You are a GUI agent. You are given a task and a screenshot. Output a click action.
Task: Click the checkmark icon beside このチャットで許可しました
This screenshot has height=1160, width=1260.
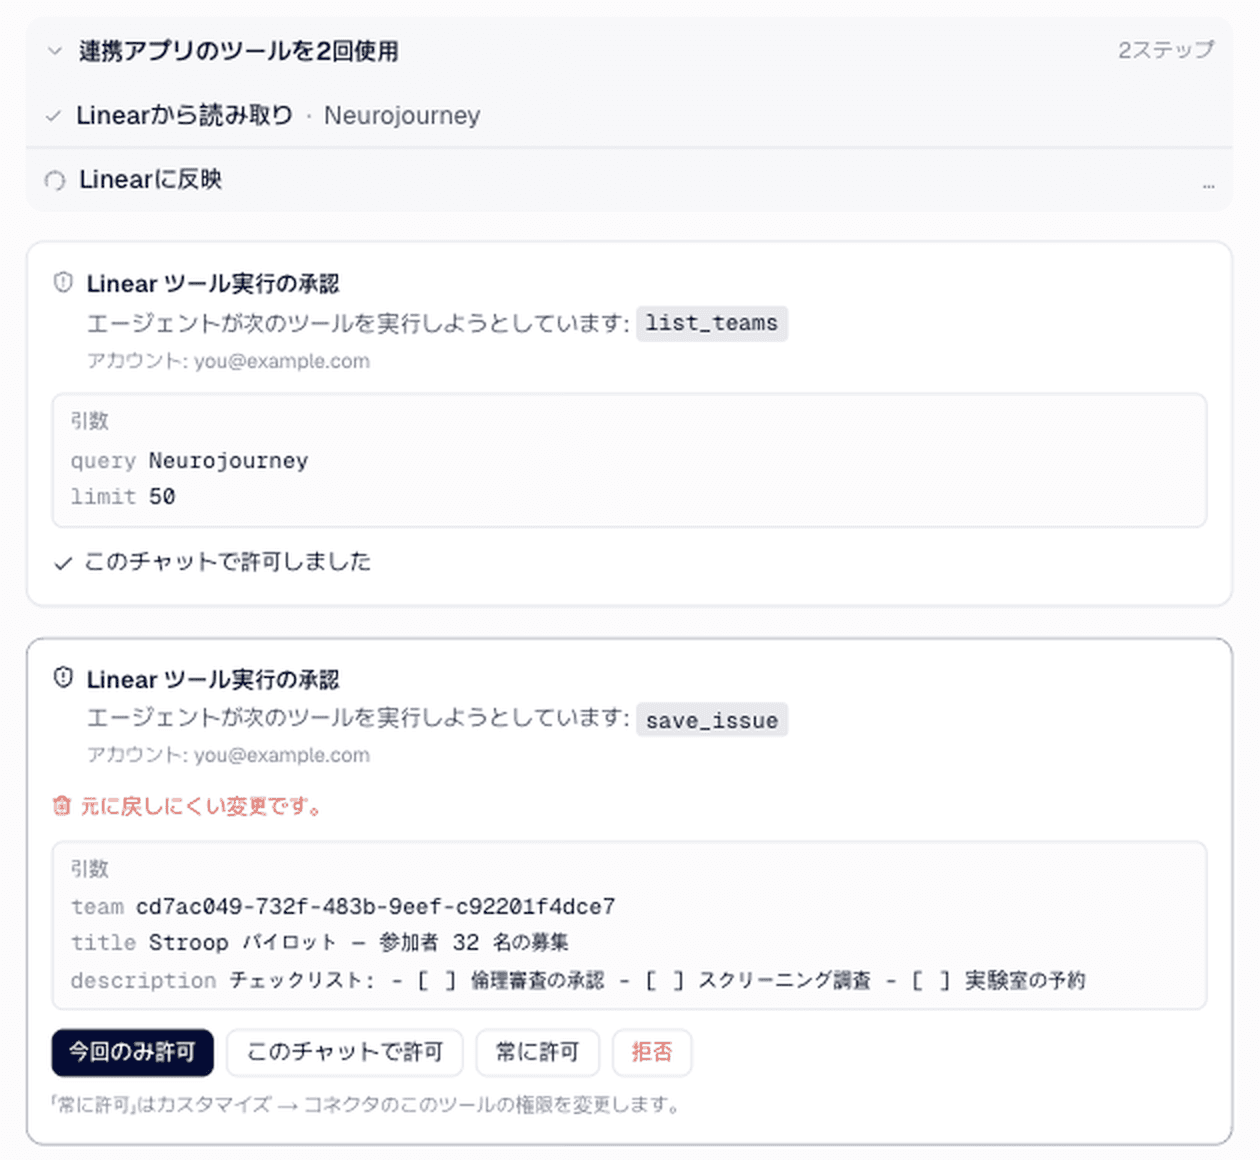click(63, 563)
